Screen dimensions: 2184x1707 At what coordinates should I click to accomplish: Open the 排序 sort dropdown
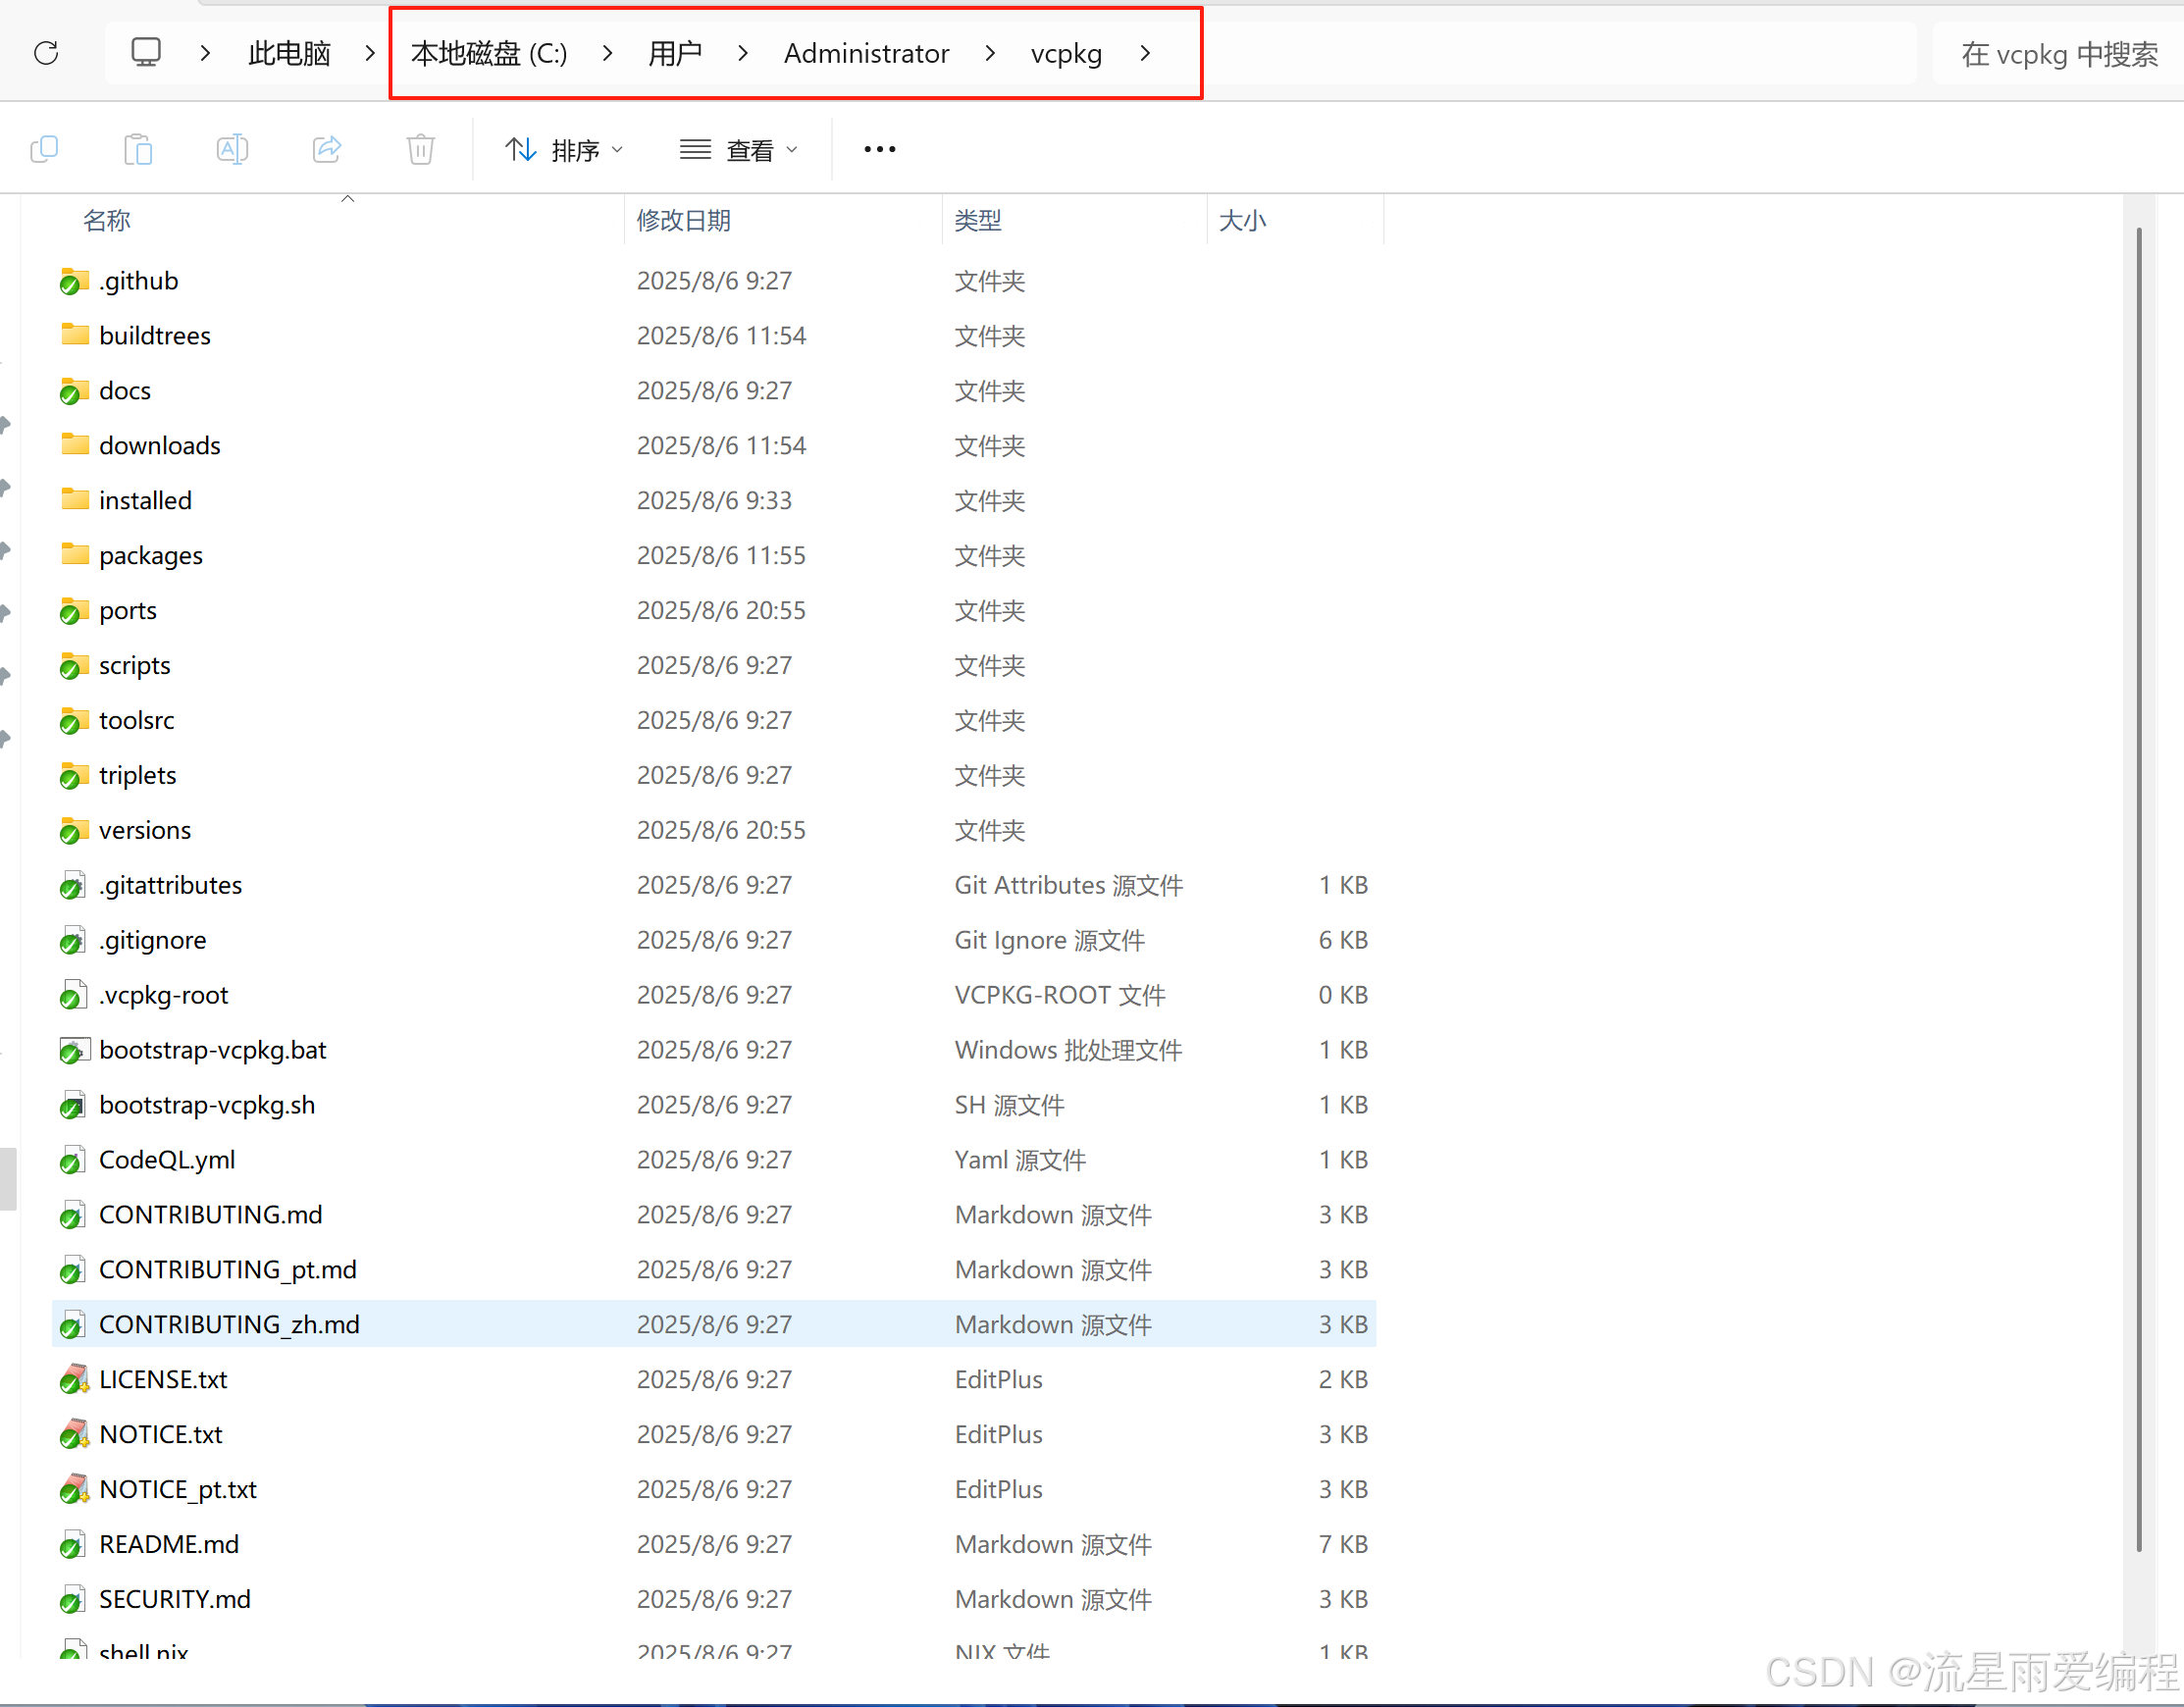pos(563,150)
